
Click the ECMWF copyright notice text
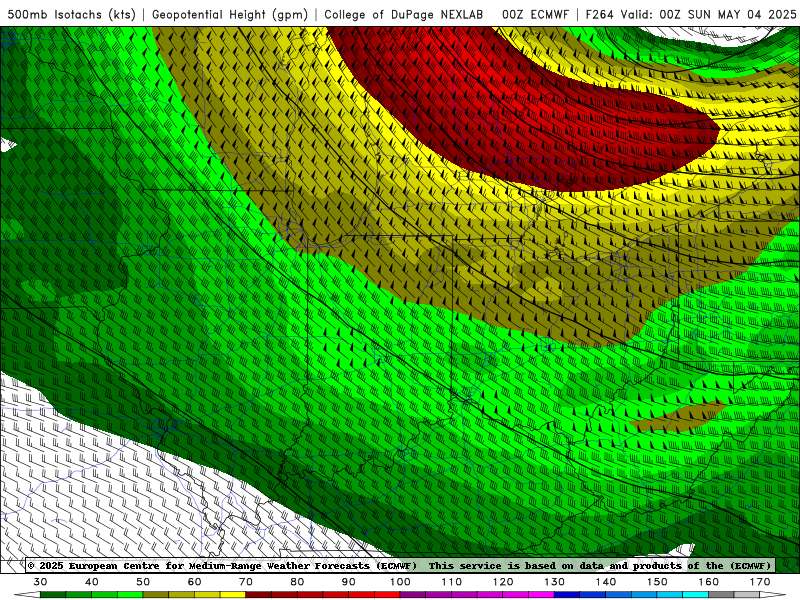point(222,565)
